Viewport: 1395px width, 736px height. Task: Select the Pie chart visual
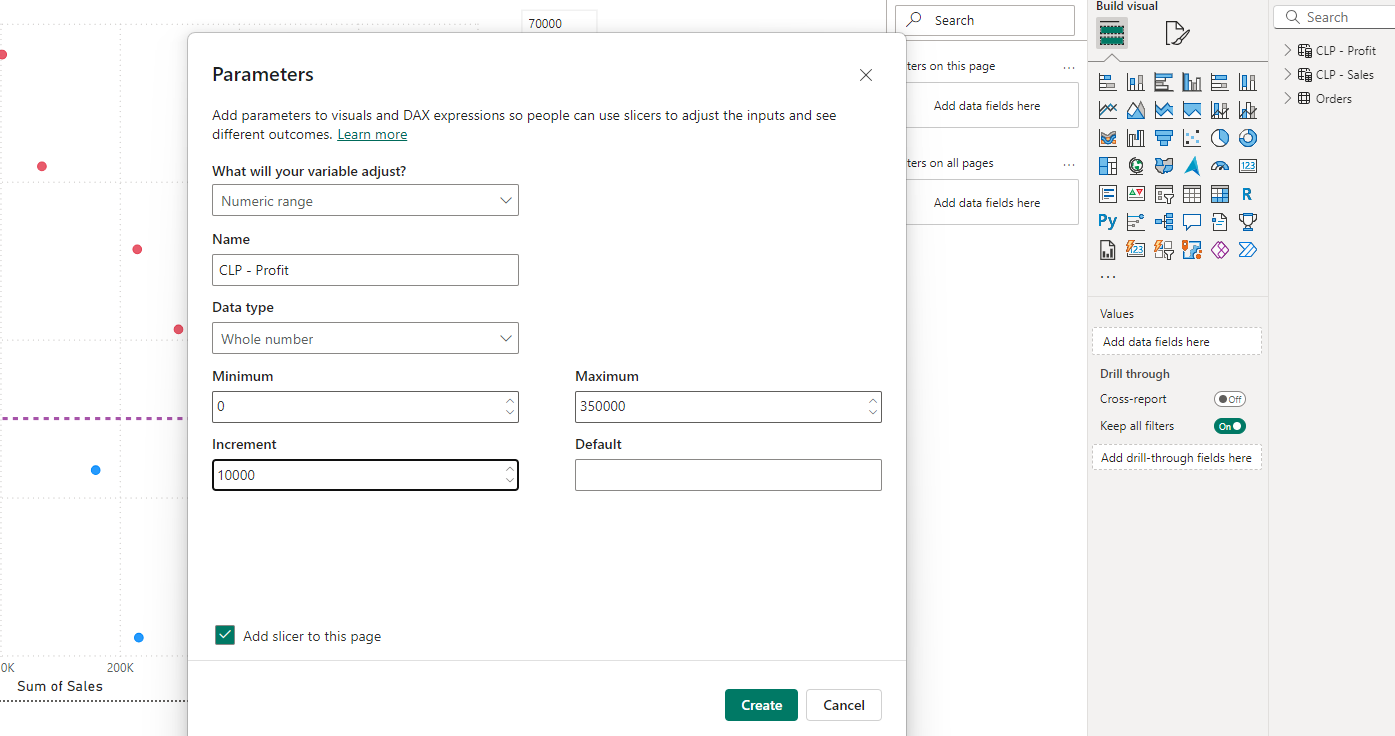[x=1219, y=138]
